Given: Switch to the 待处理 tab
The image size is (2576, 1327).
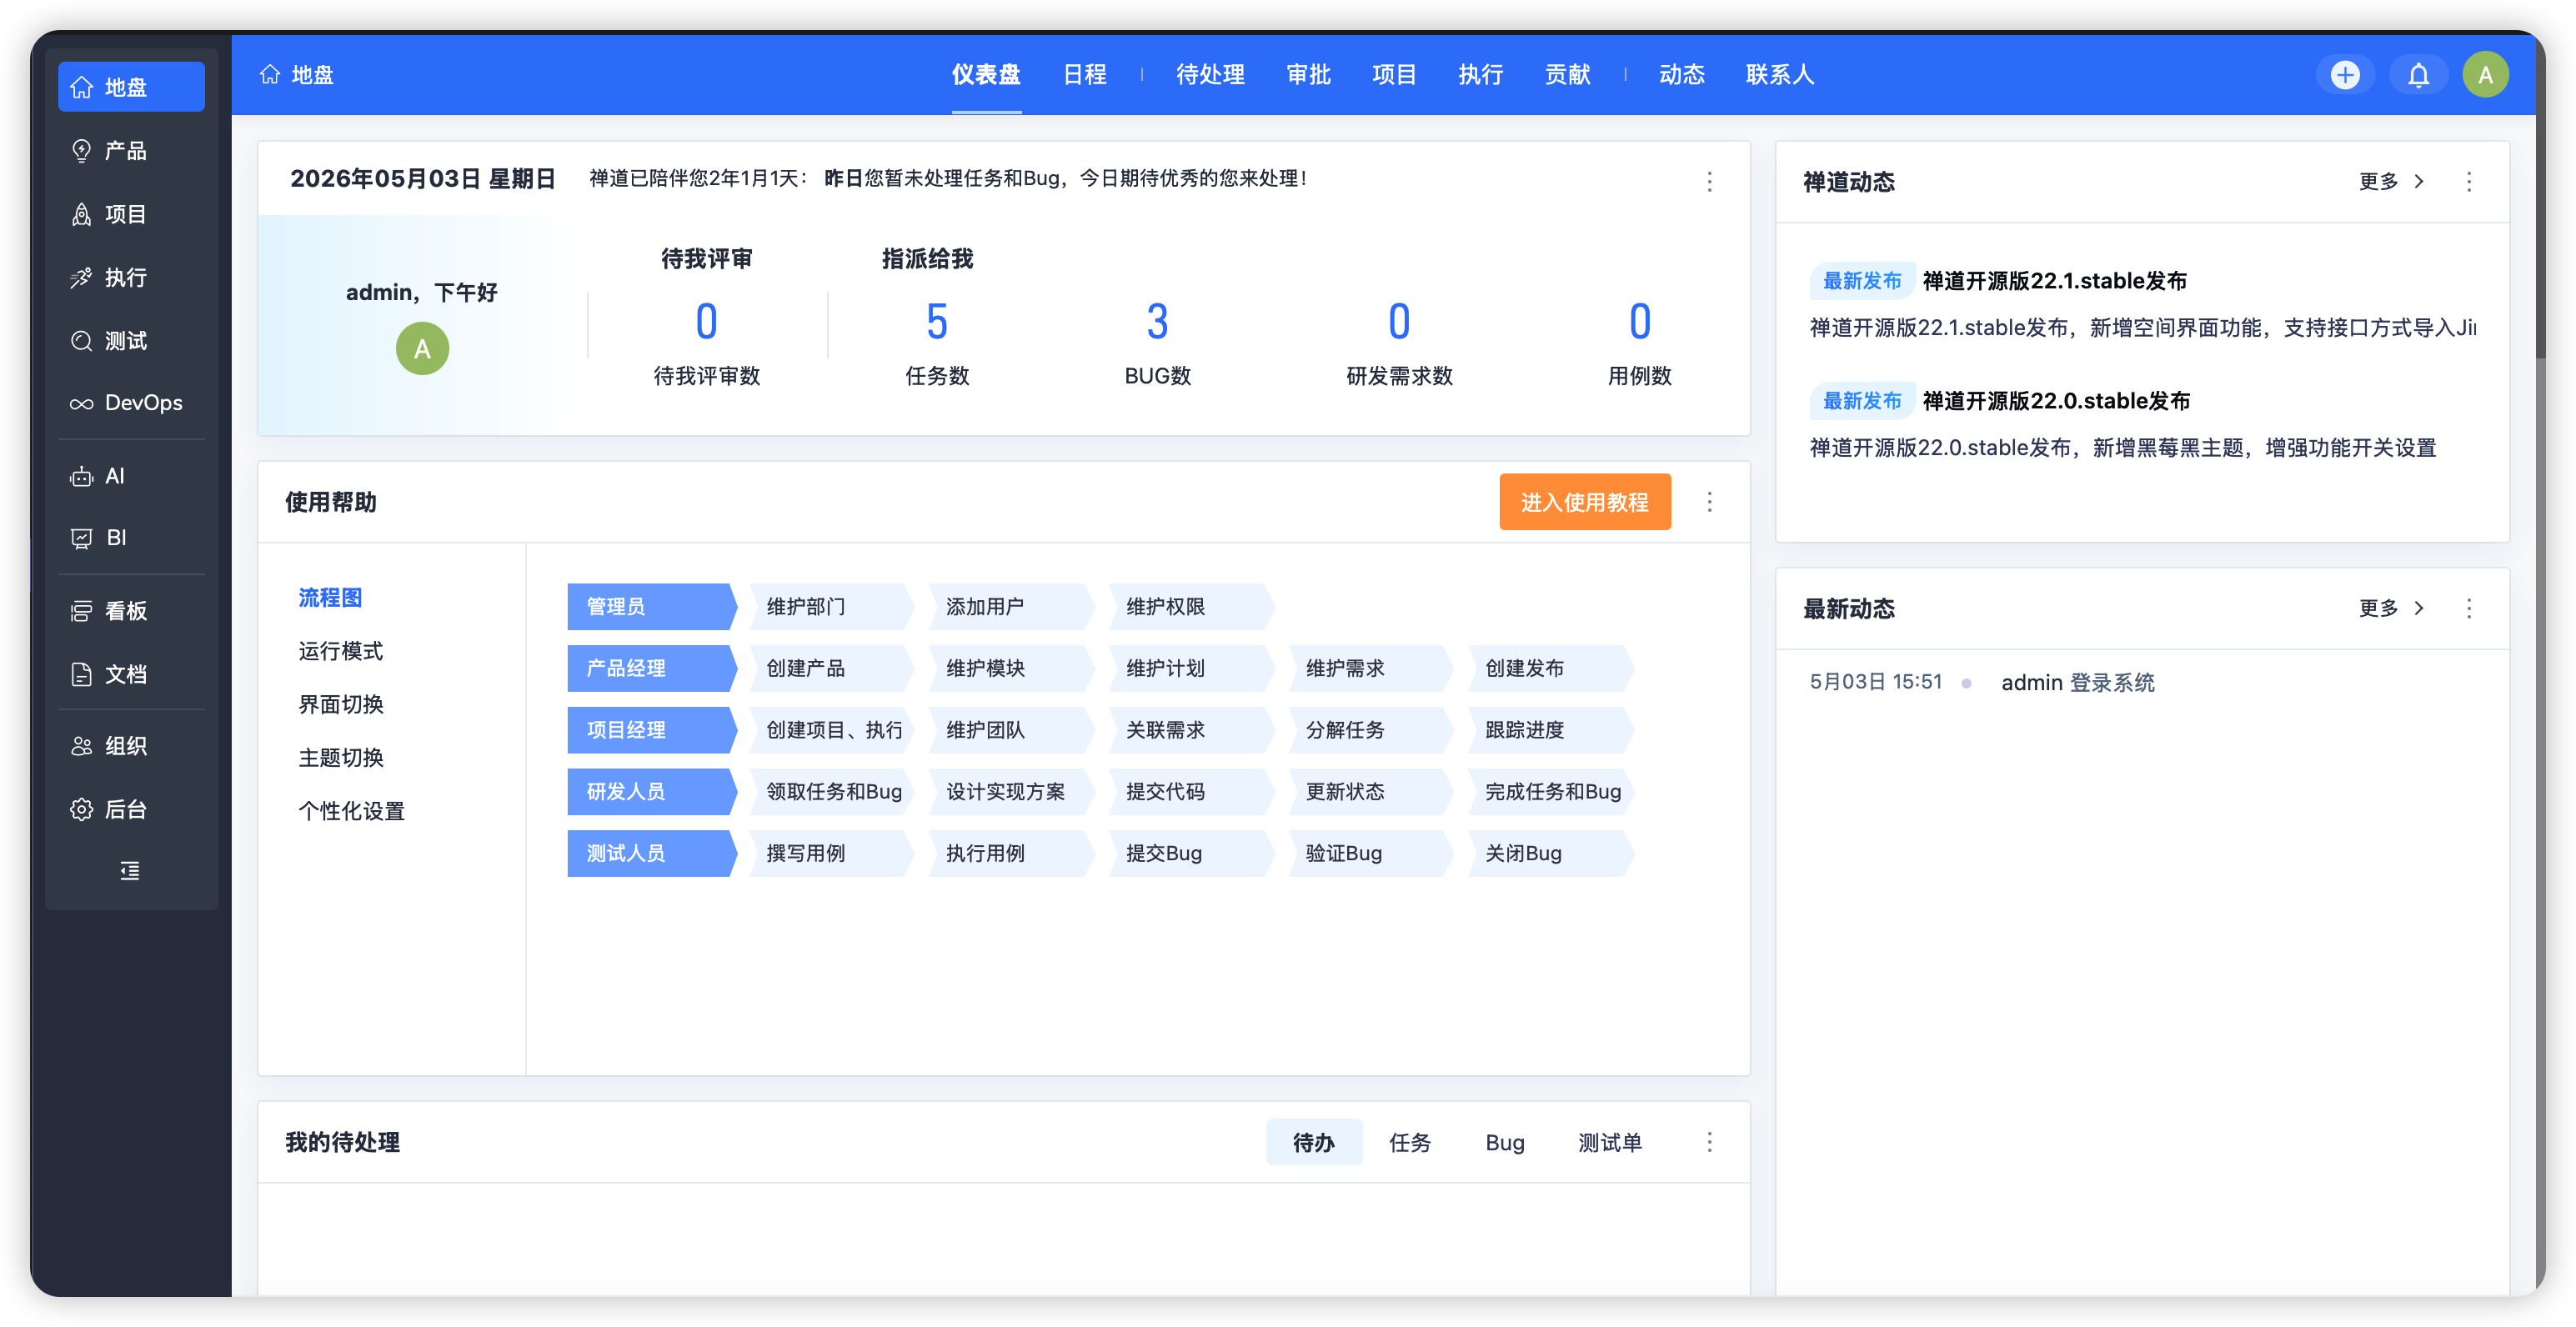Looking at the screenshot, I should pyautogui.click(x=1210, y=75).
